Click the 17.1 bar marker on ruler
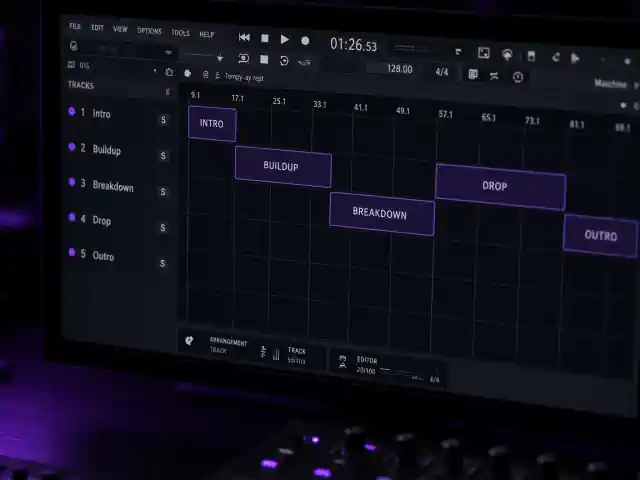 tap(238, 98)
